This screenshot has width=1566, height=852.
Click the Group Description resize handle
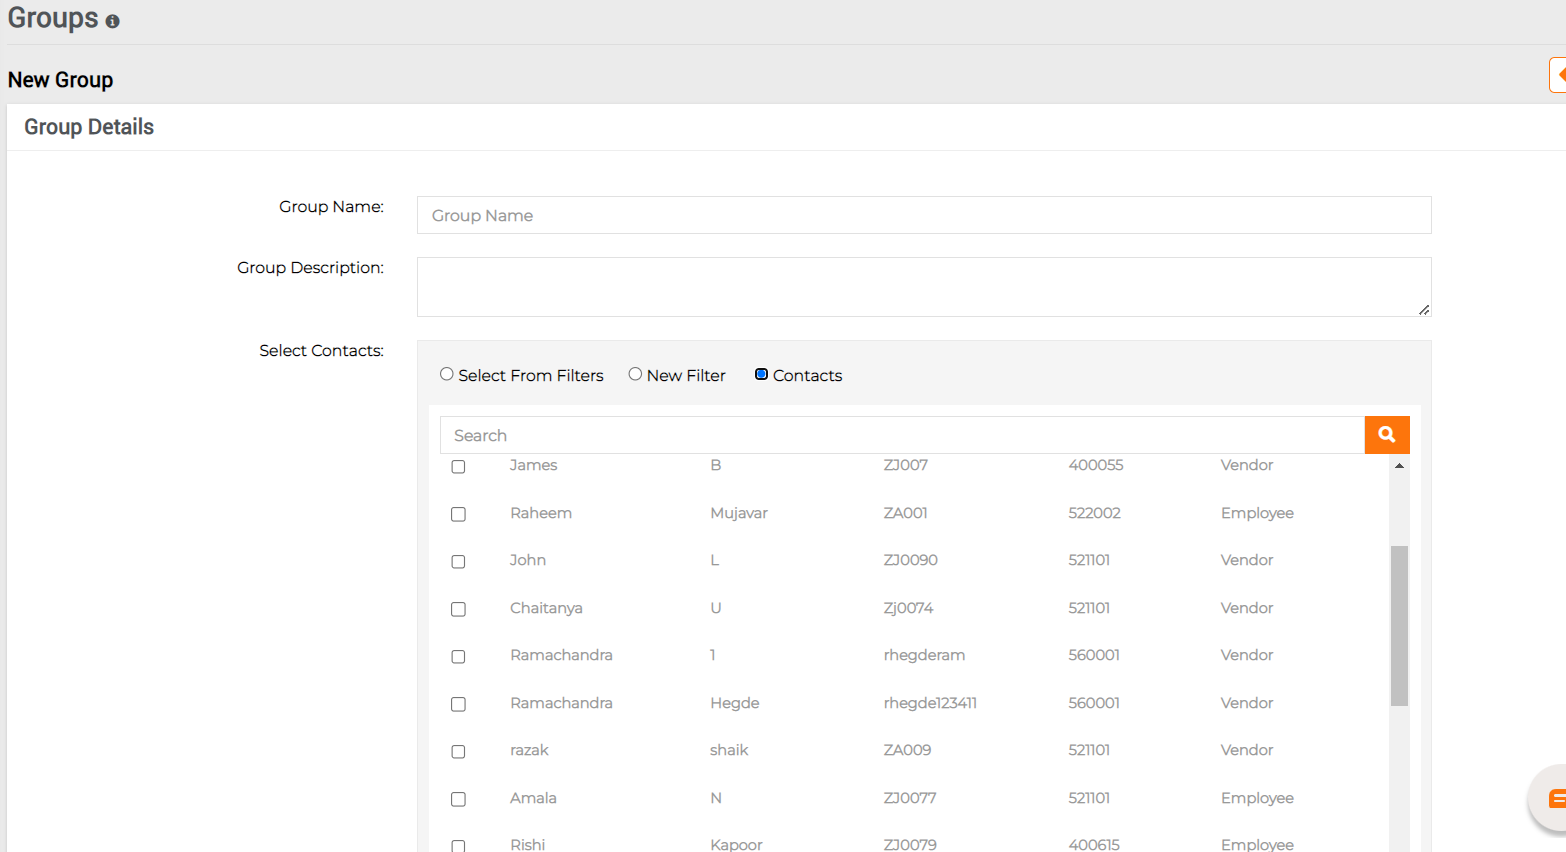click(1424, 310)
